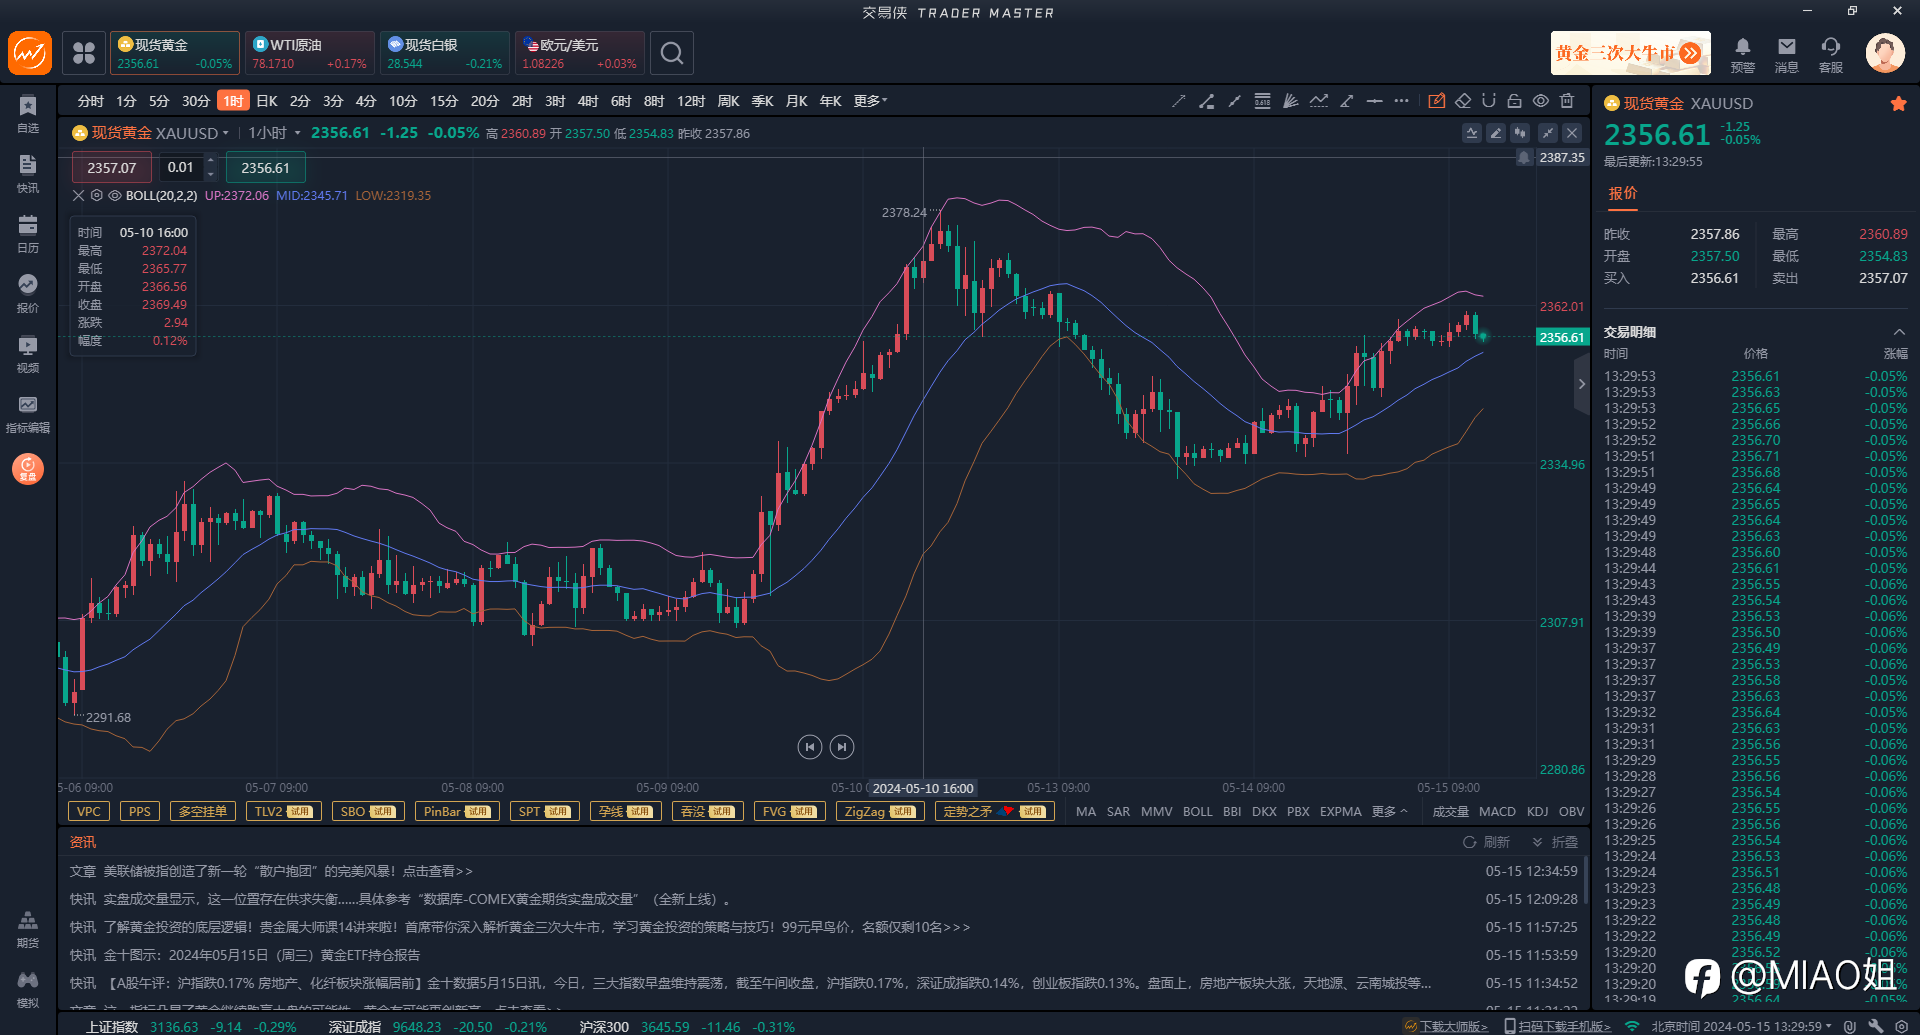Open the futures (期货) sidebar icon
Image resolution: width=1920 pixels, height=1035 pixels.
coord(28,929)
